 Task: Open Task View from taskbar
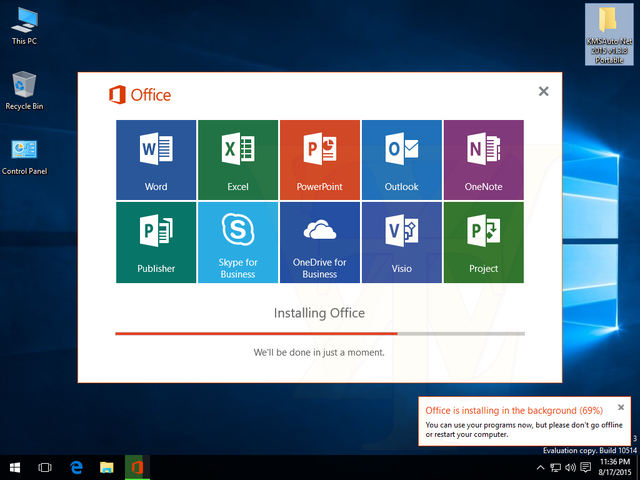(x=45, y=467)
